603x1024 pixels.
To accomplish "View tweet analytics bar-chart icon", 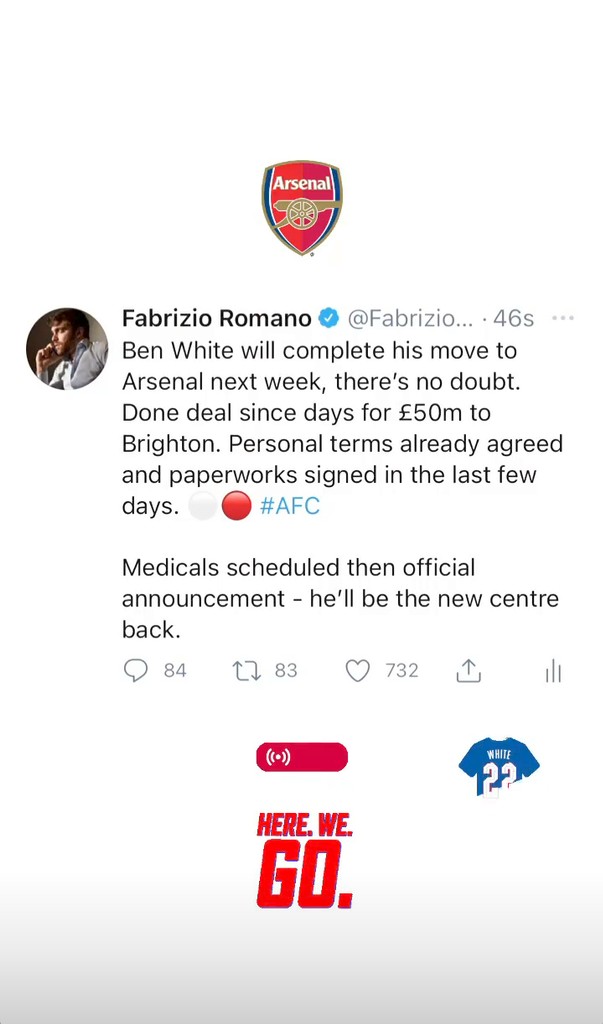I will pyautogui.click(x=553, y=671).
